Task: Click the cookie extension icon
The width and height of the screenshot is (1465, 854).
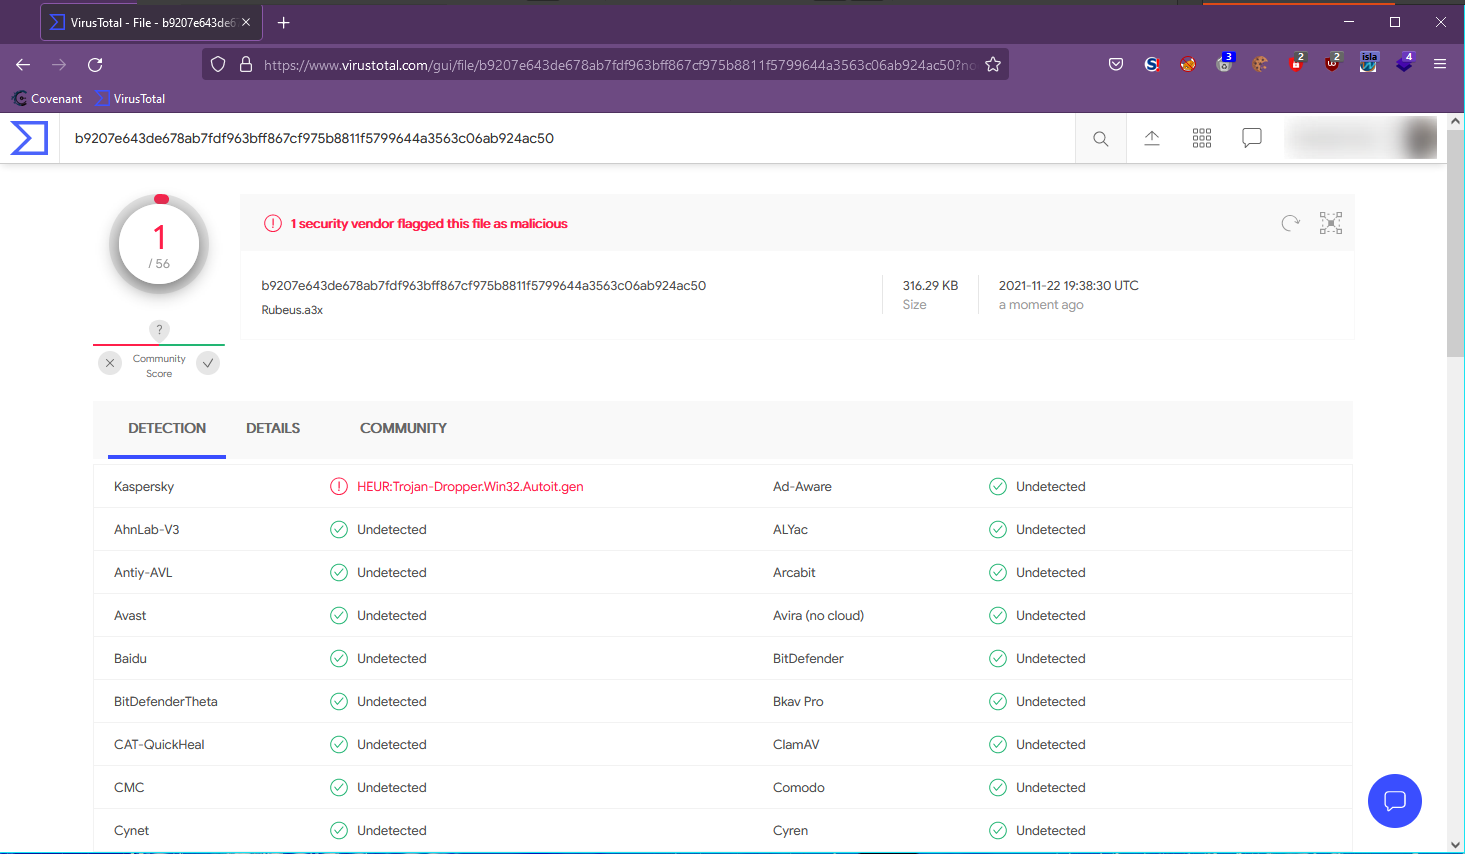Action: pyautogui.click(x=1260, y=64)
